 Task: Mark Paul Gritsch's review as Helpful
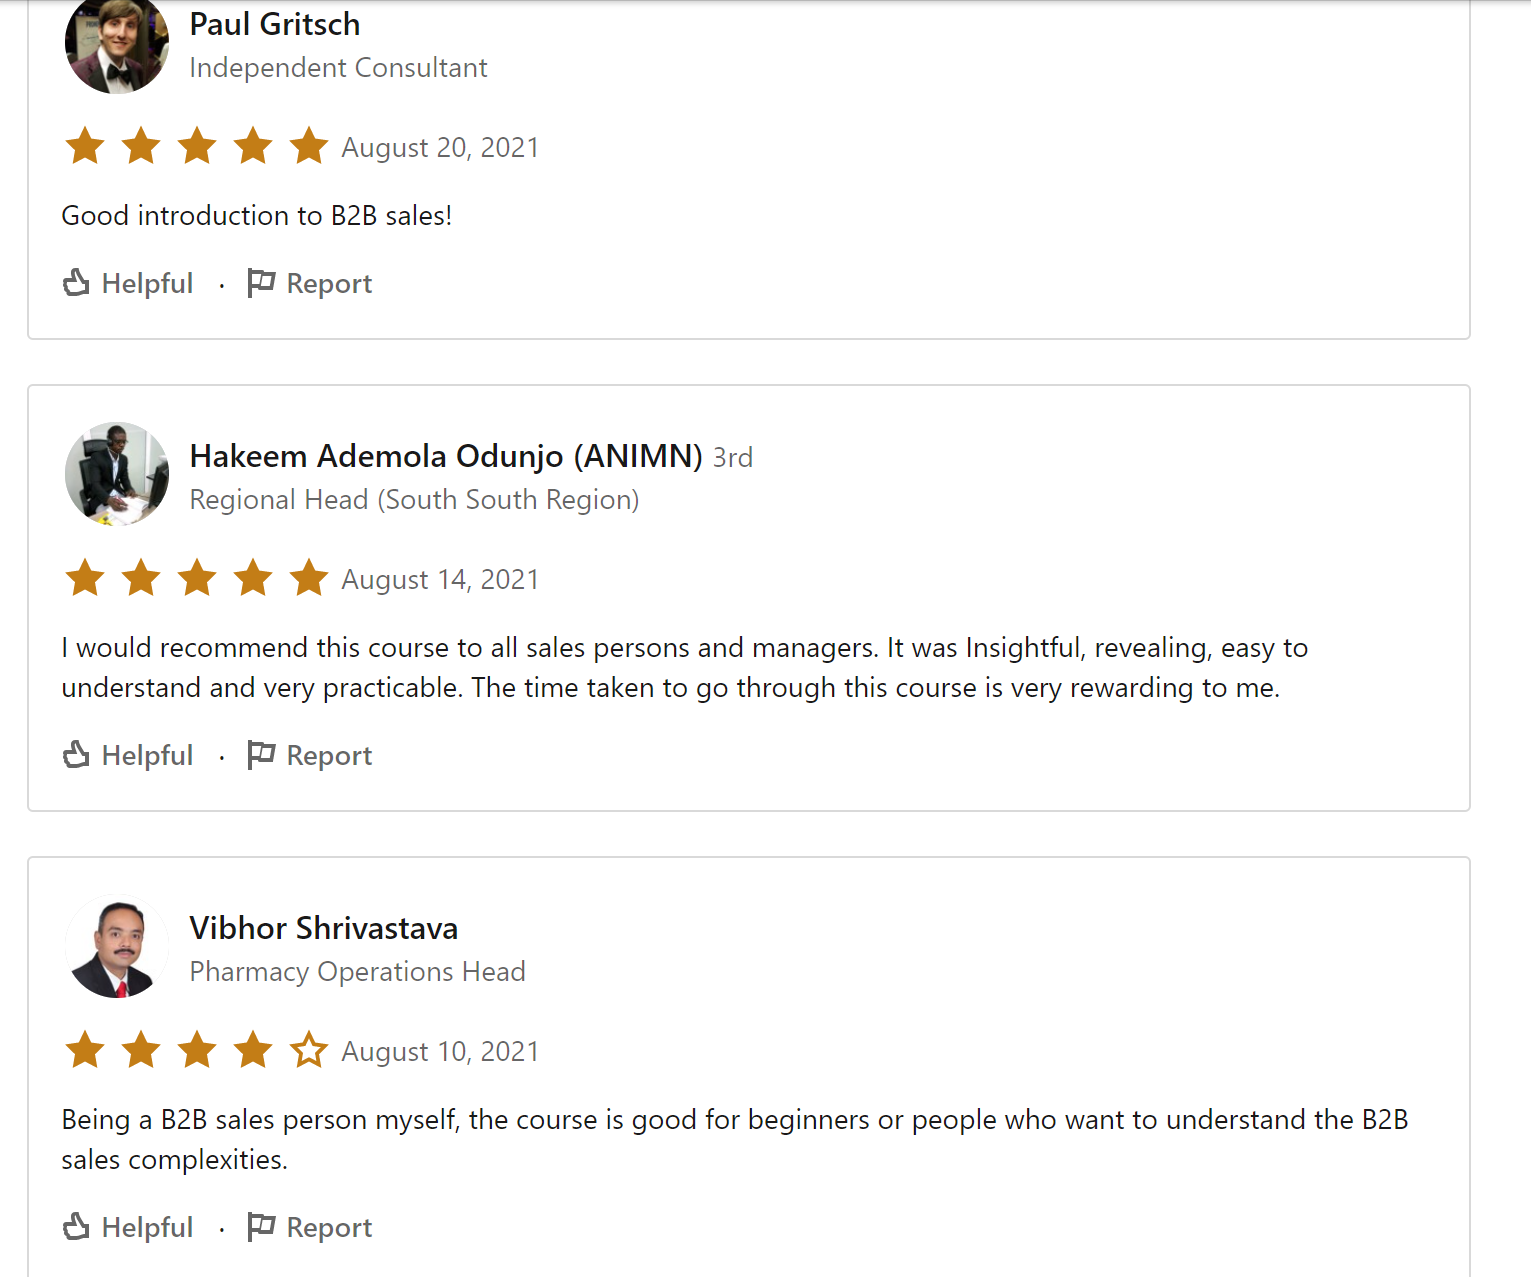coord(128,283)
